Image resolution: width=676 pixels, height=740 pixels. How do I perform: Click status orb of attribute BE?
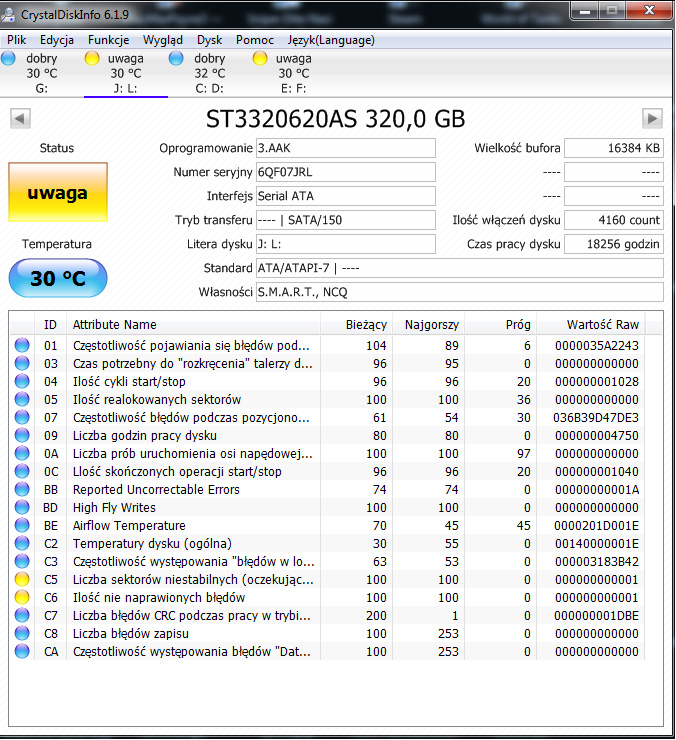(x=22, y=525)
